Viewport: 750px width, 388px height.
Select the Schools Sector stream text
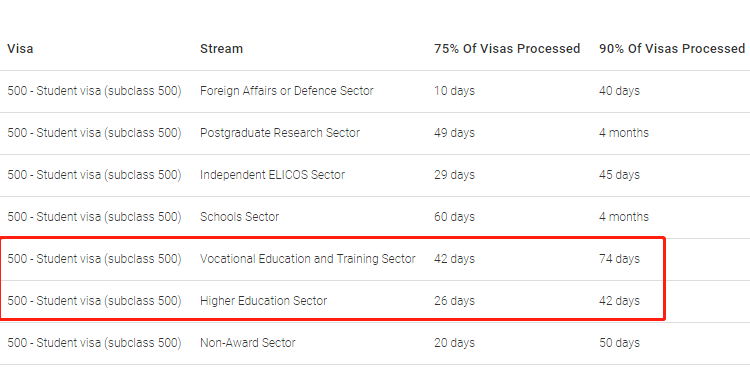click(239, 217)
